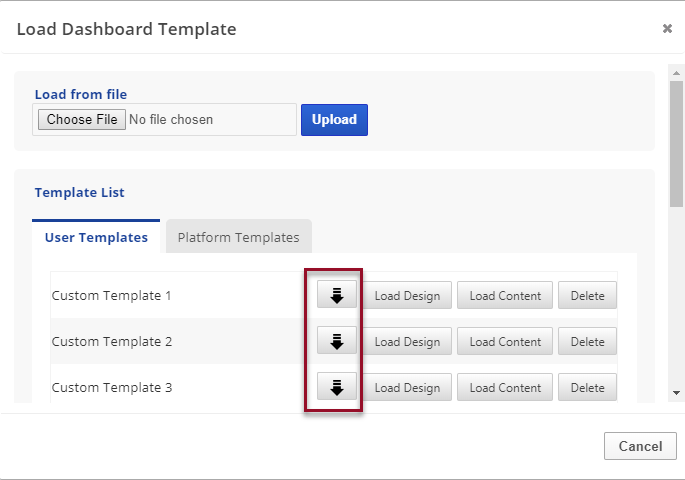This screenshot has height=480, width=685.
Task: Delete Custom Template 1
Action: (587, 296)
